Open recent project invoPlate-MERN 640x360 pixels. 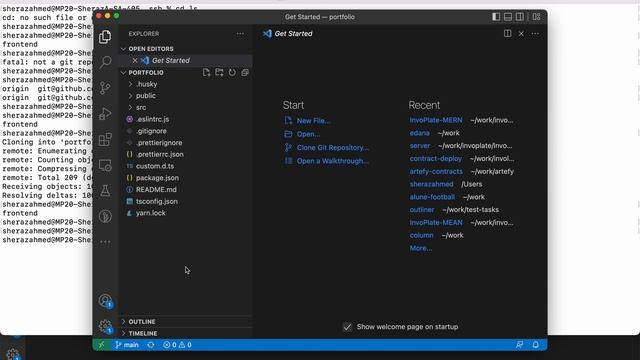436,120
